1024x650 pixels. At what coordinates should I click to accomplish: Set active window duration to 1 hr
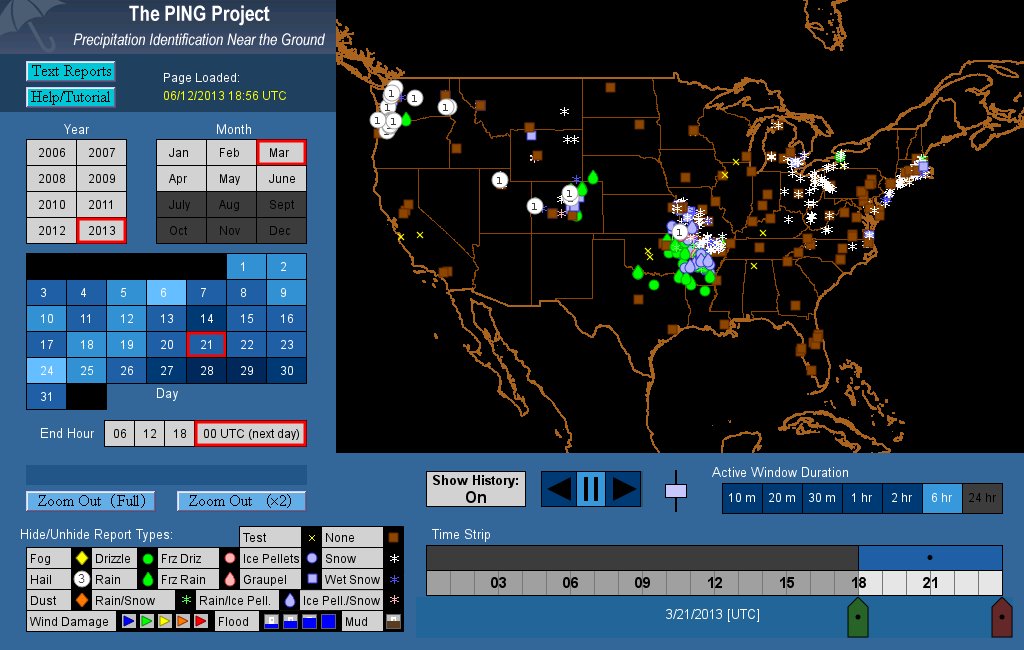pos(861,498)
